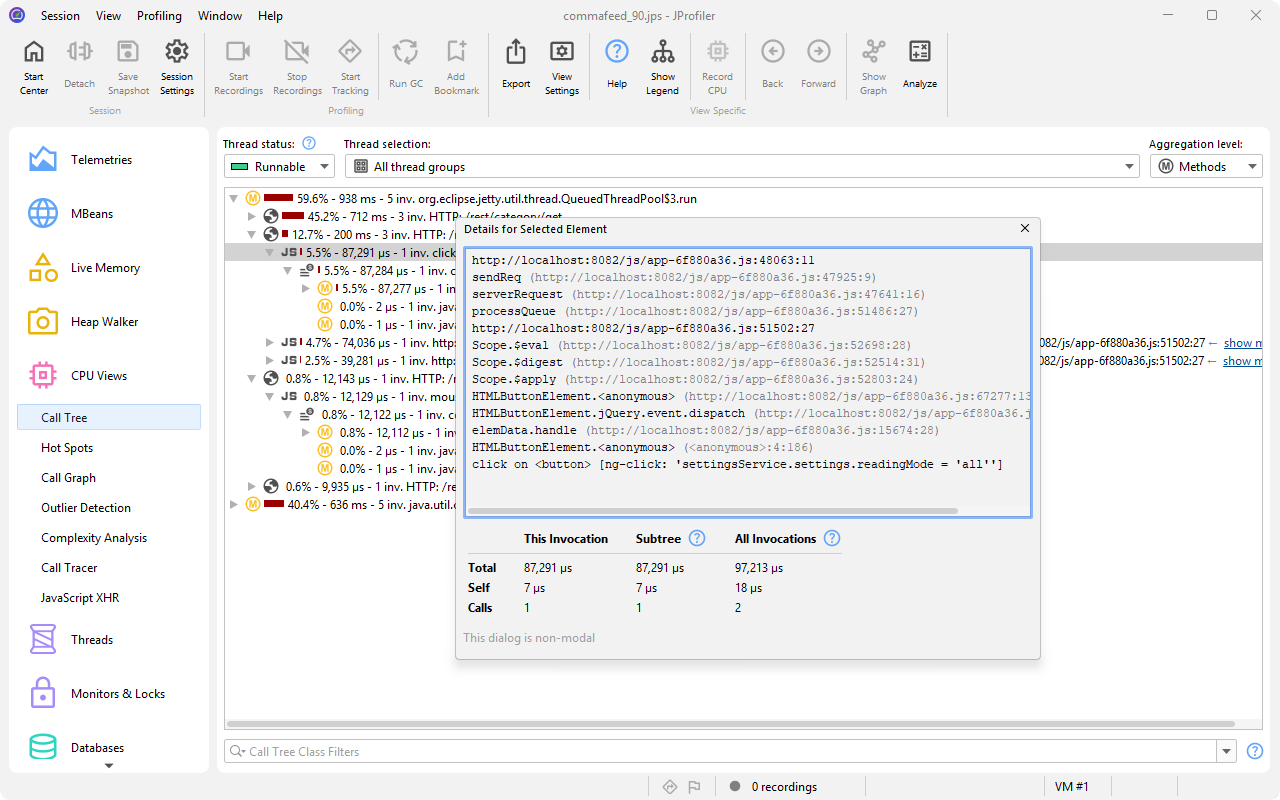This screenshot has width=1280, height=800.
Task: Open the Live Memory section
Action: coord(105,268)
